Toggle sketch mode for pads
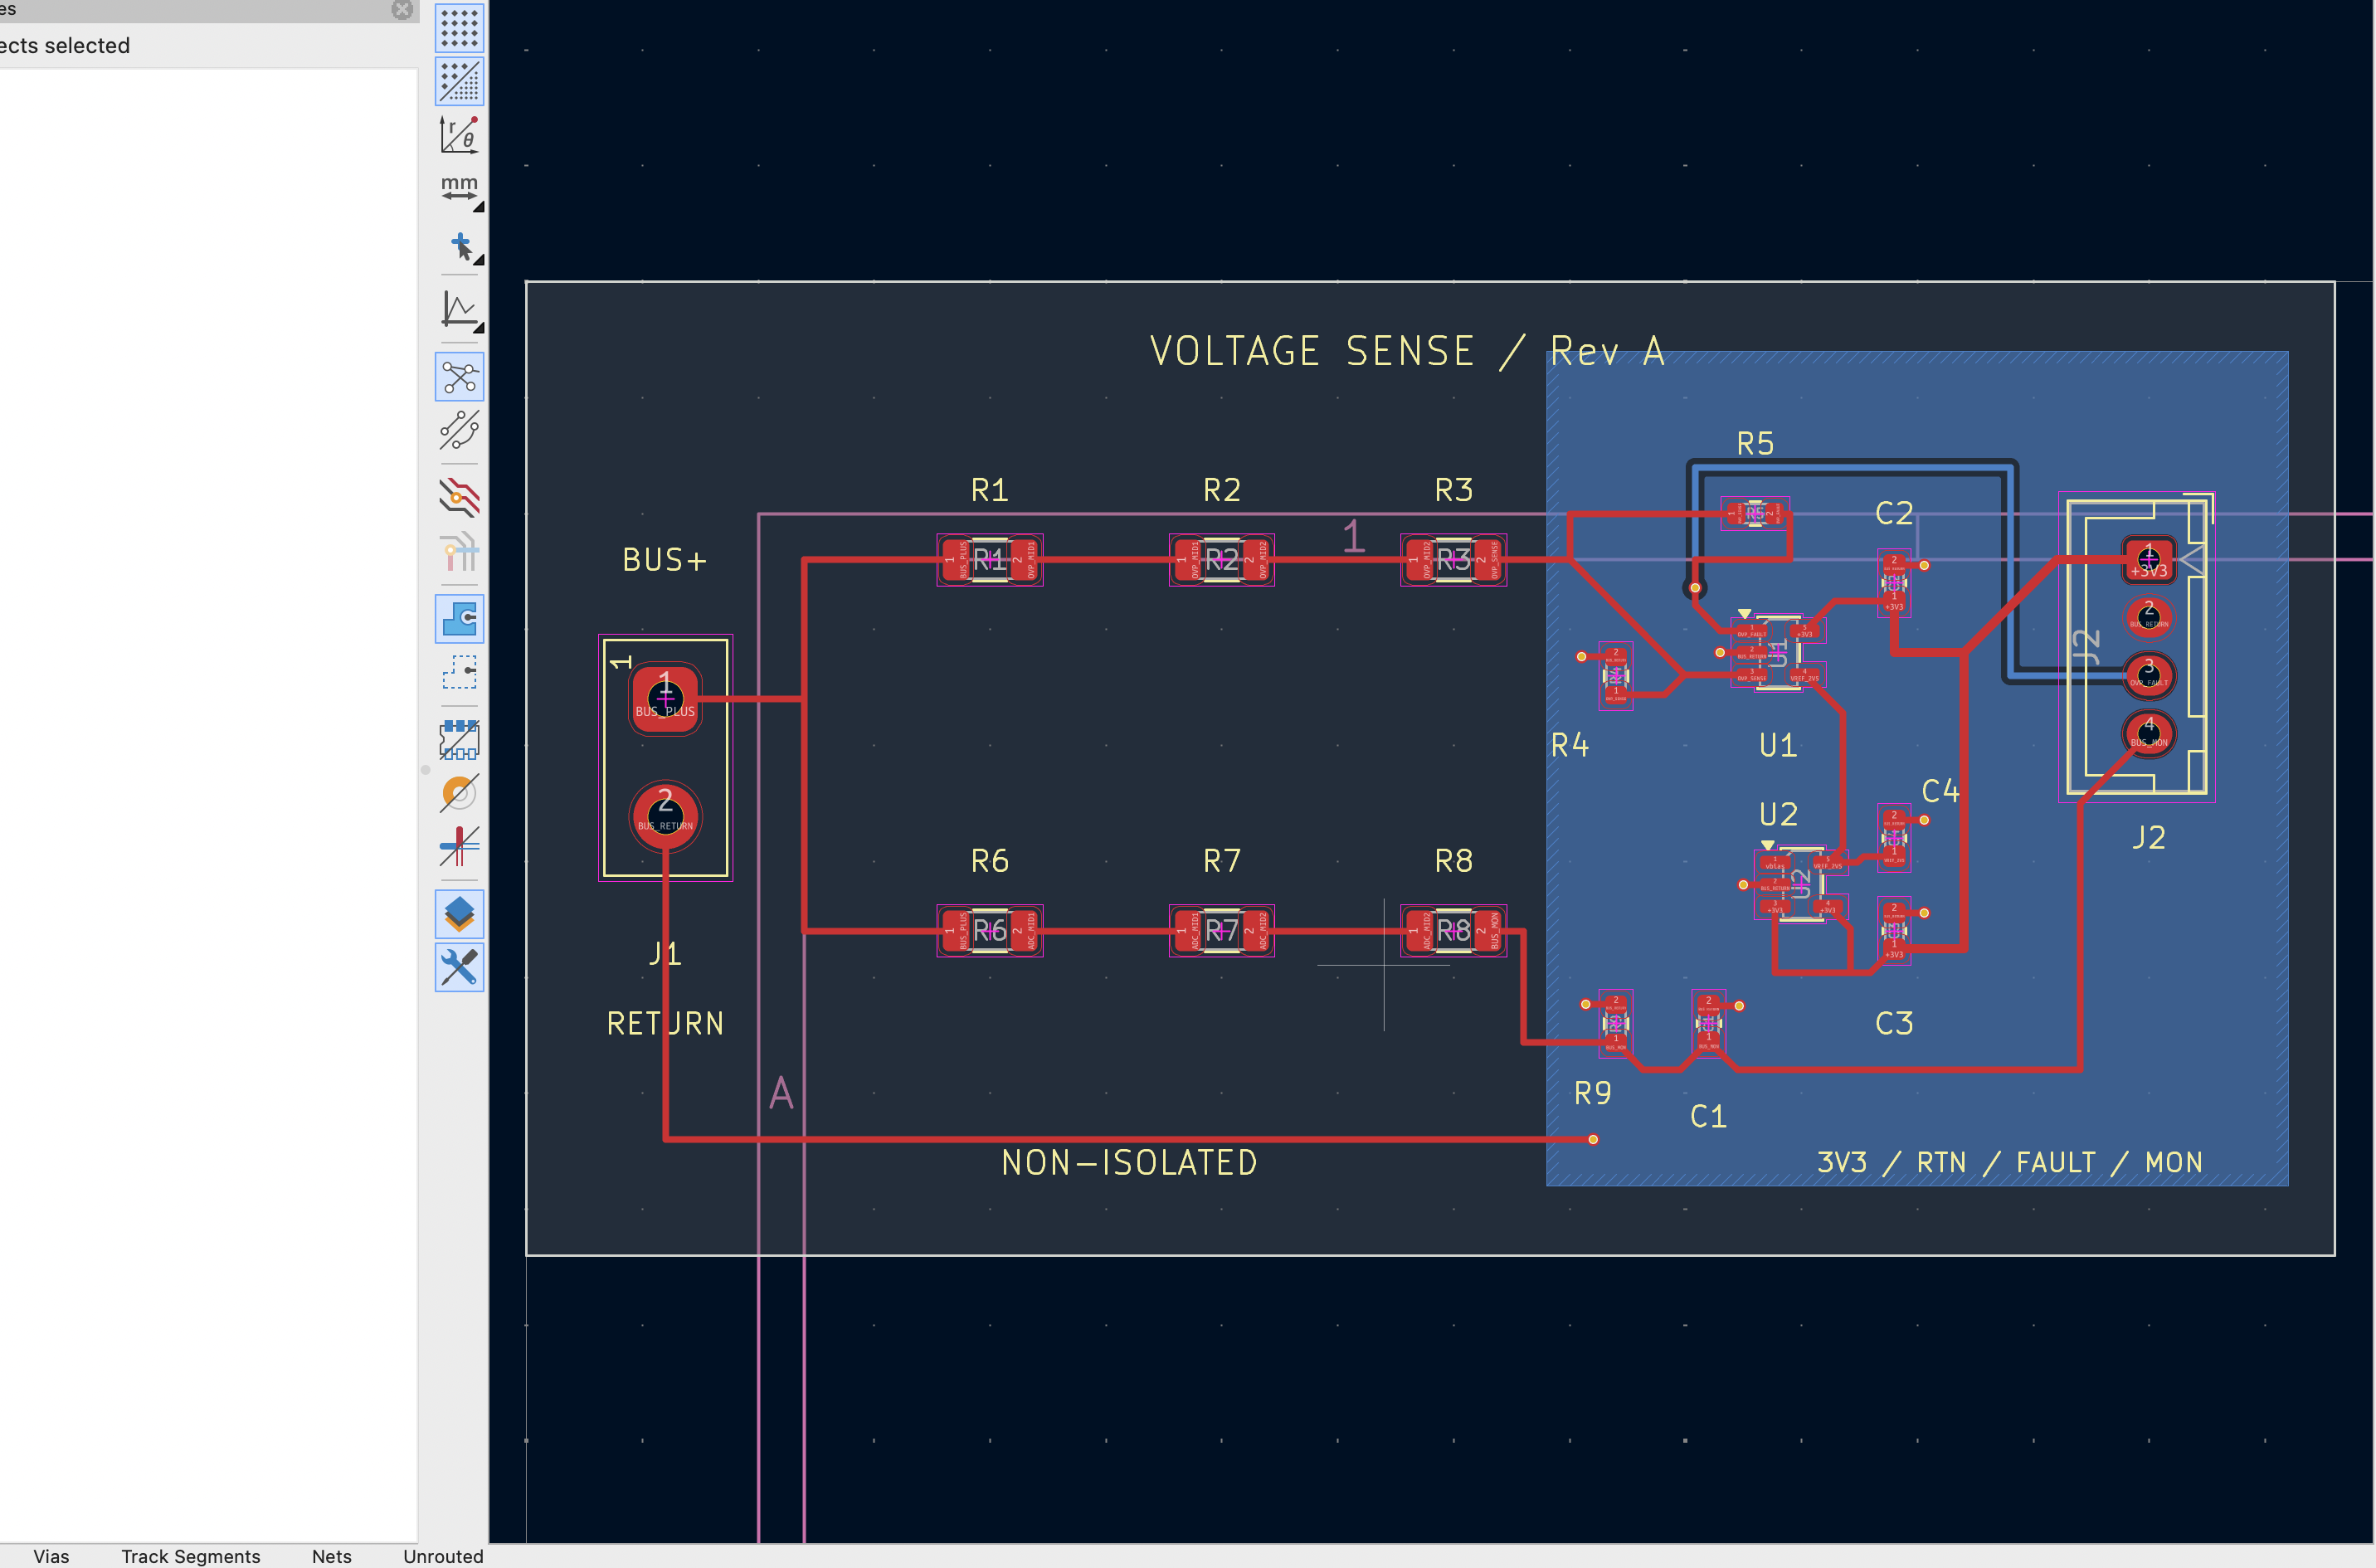This screenshot has width=2376, height=1568. click(459, 740)
